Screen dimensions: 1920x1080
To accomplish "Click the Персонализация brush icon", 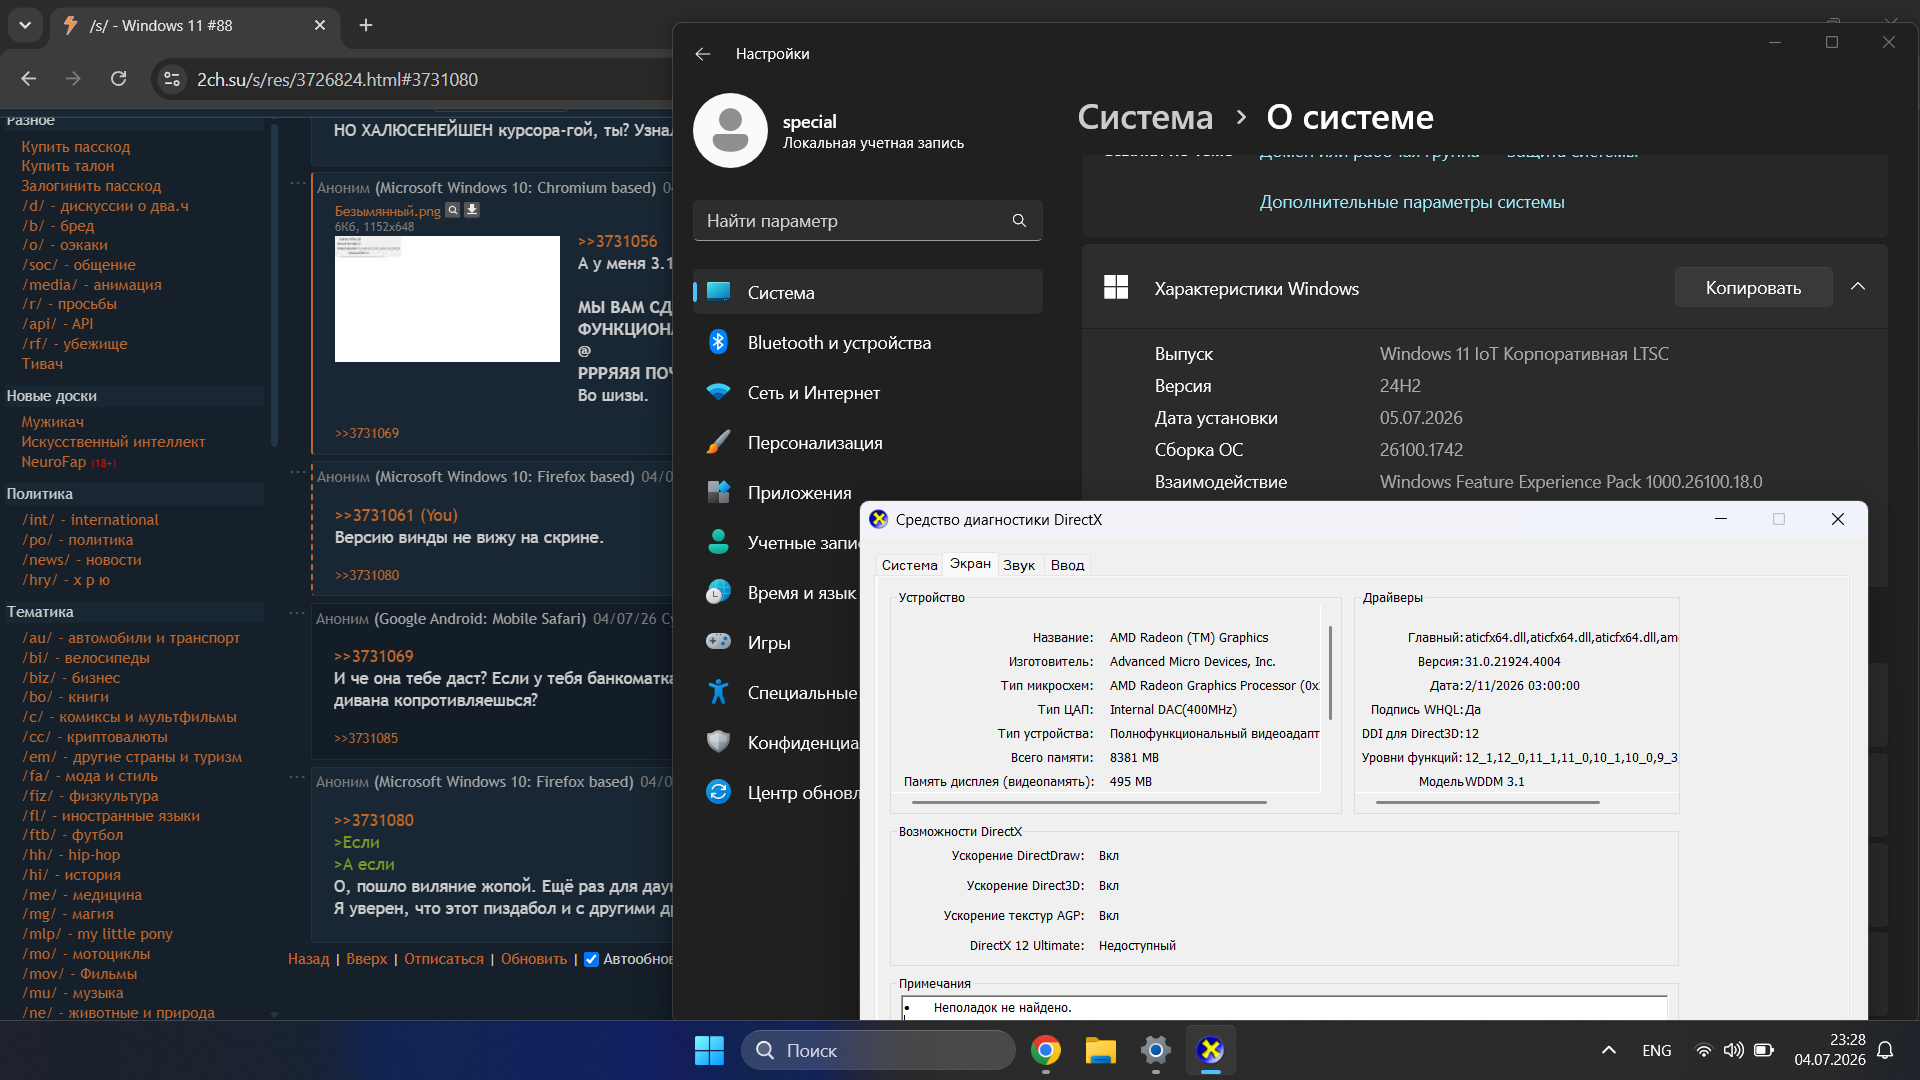I will tap(718, 442).
